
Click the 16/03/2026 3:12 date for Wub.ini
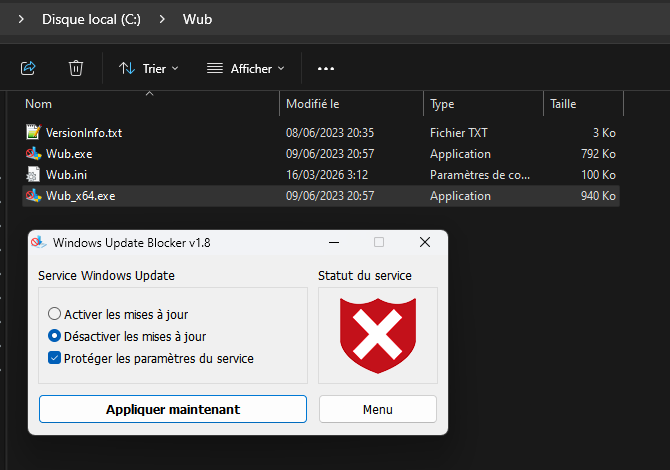(326, 175)
